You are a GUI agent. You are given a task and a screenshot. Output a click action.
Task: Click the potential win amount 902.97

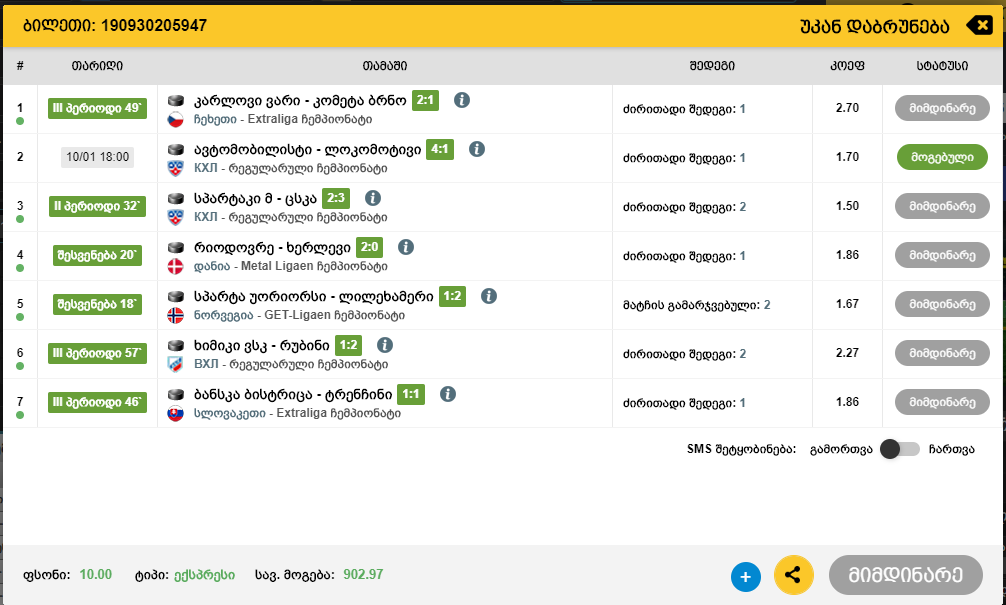coord(363,574)
